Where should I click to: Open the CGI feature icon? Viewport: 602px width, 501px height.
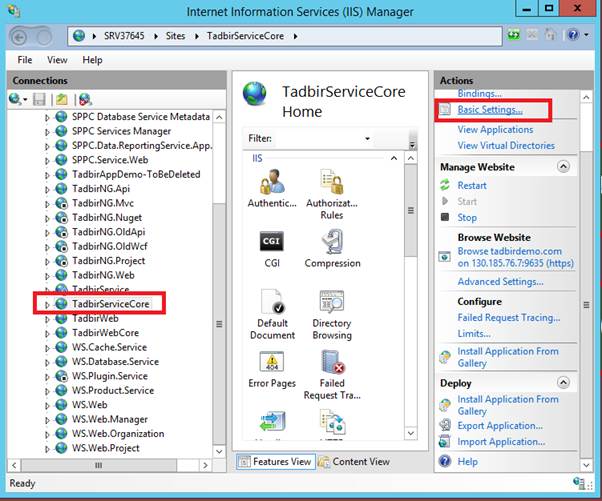[x=272, y=241]
